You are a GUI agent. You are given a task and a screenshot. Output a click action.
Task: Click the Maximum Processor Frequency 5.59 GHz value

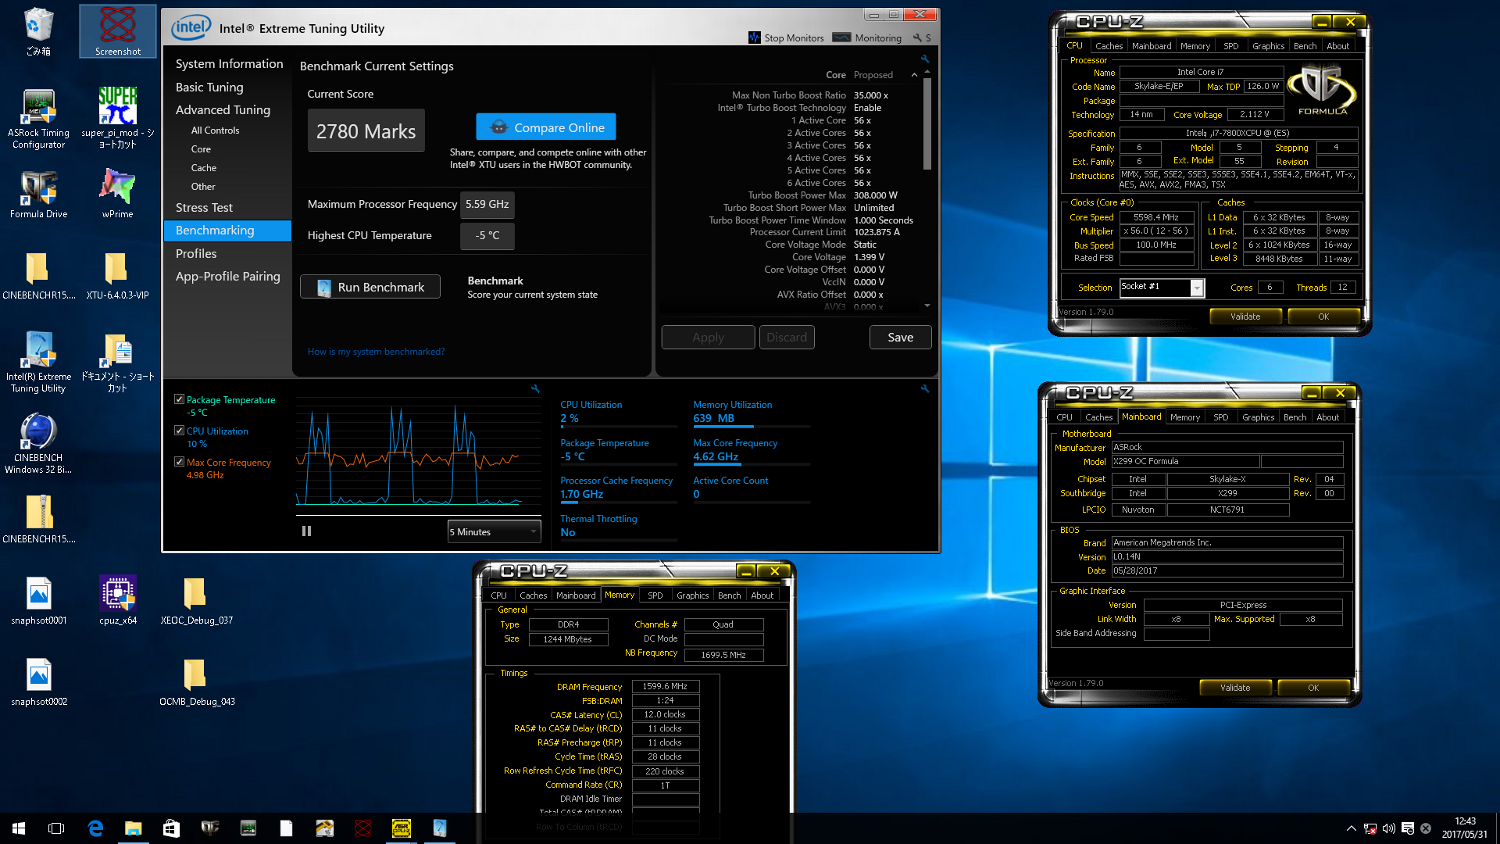pos(487,204)
